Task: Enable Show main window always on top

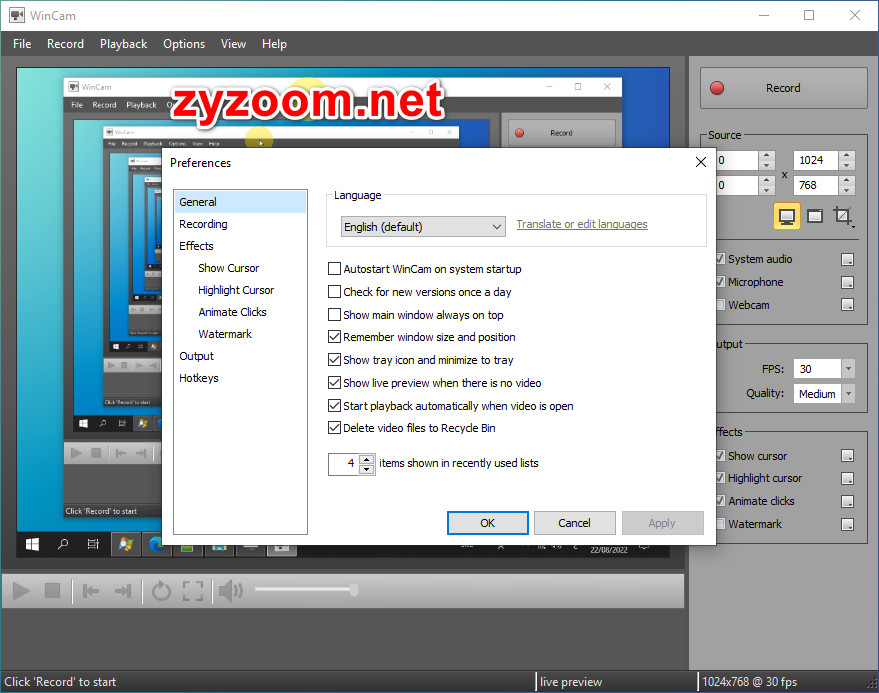Action: [334, 315]
